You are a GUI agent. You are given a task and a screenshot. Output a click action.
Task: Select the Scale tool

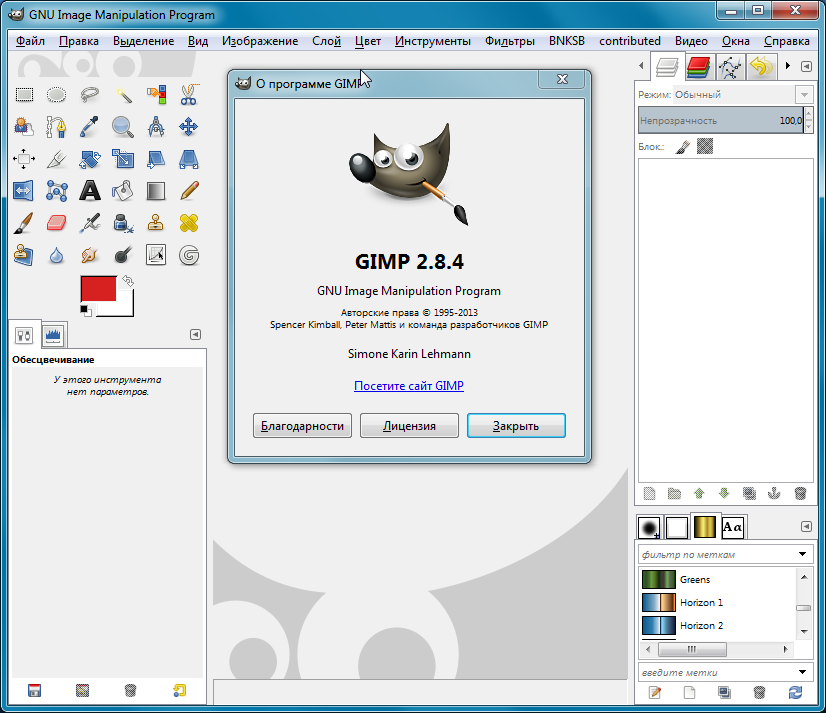pyautogui.click(x=123, y=159)
